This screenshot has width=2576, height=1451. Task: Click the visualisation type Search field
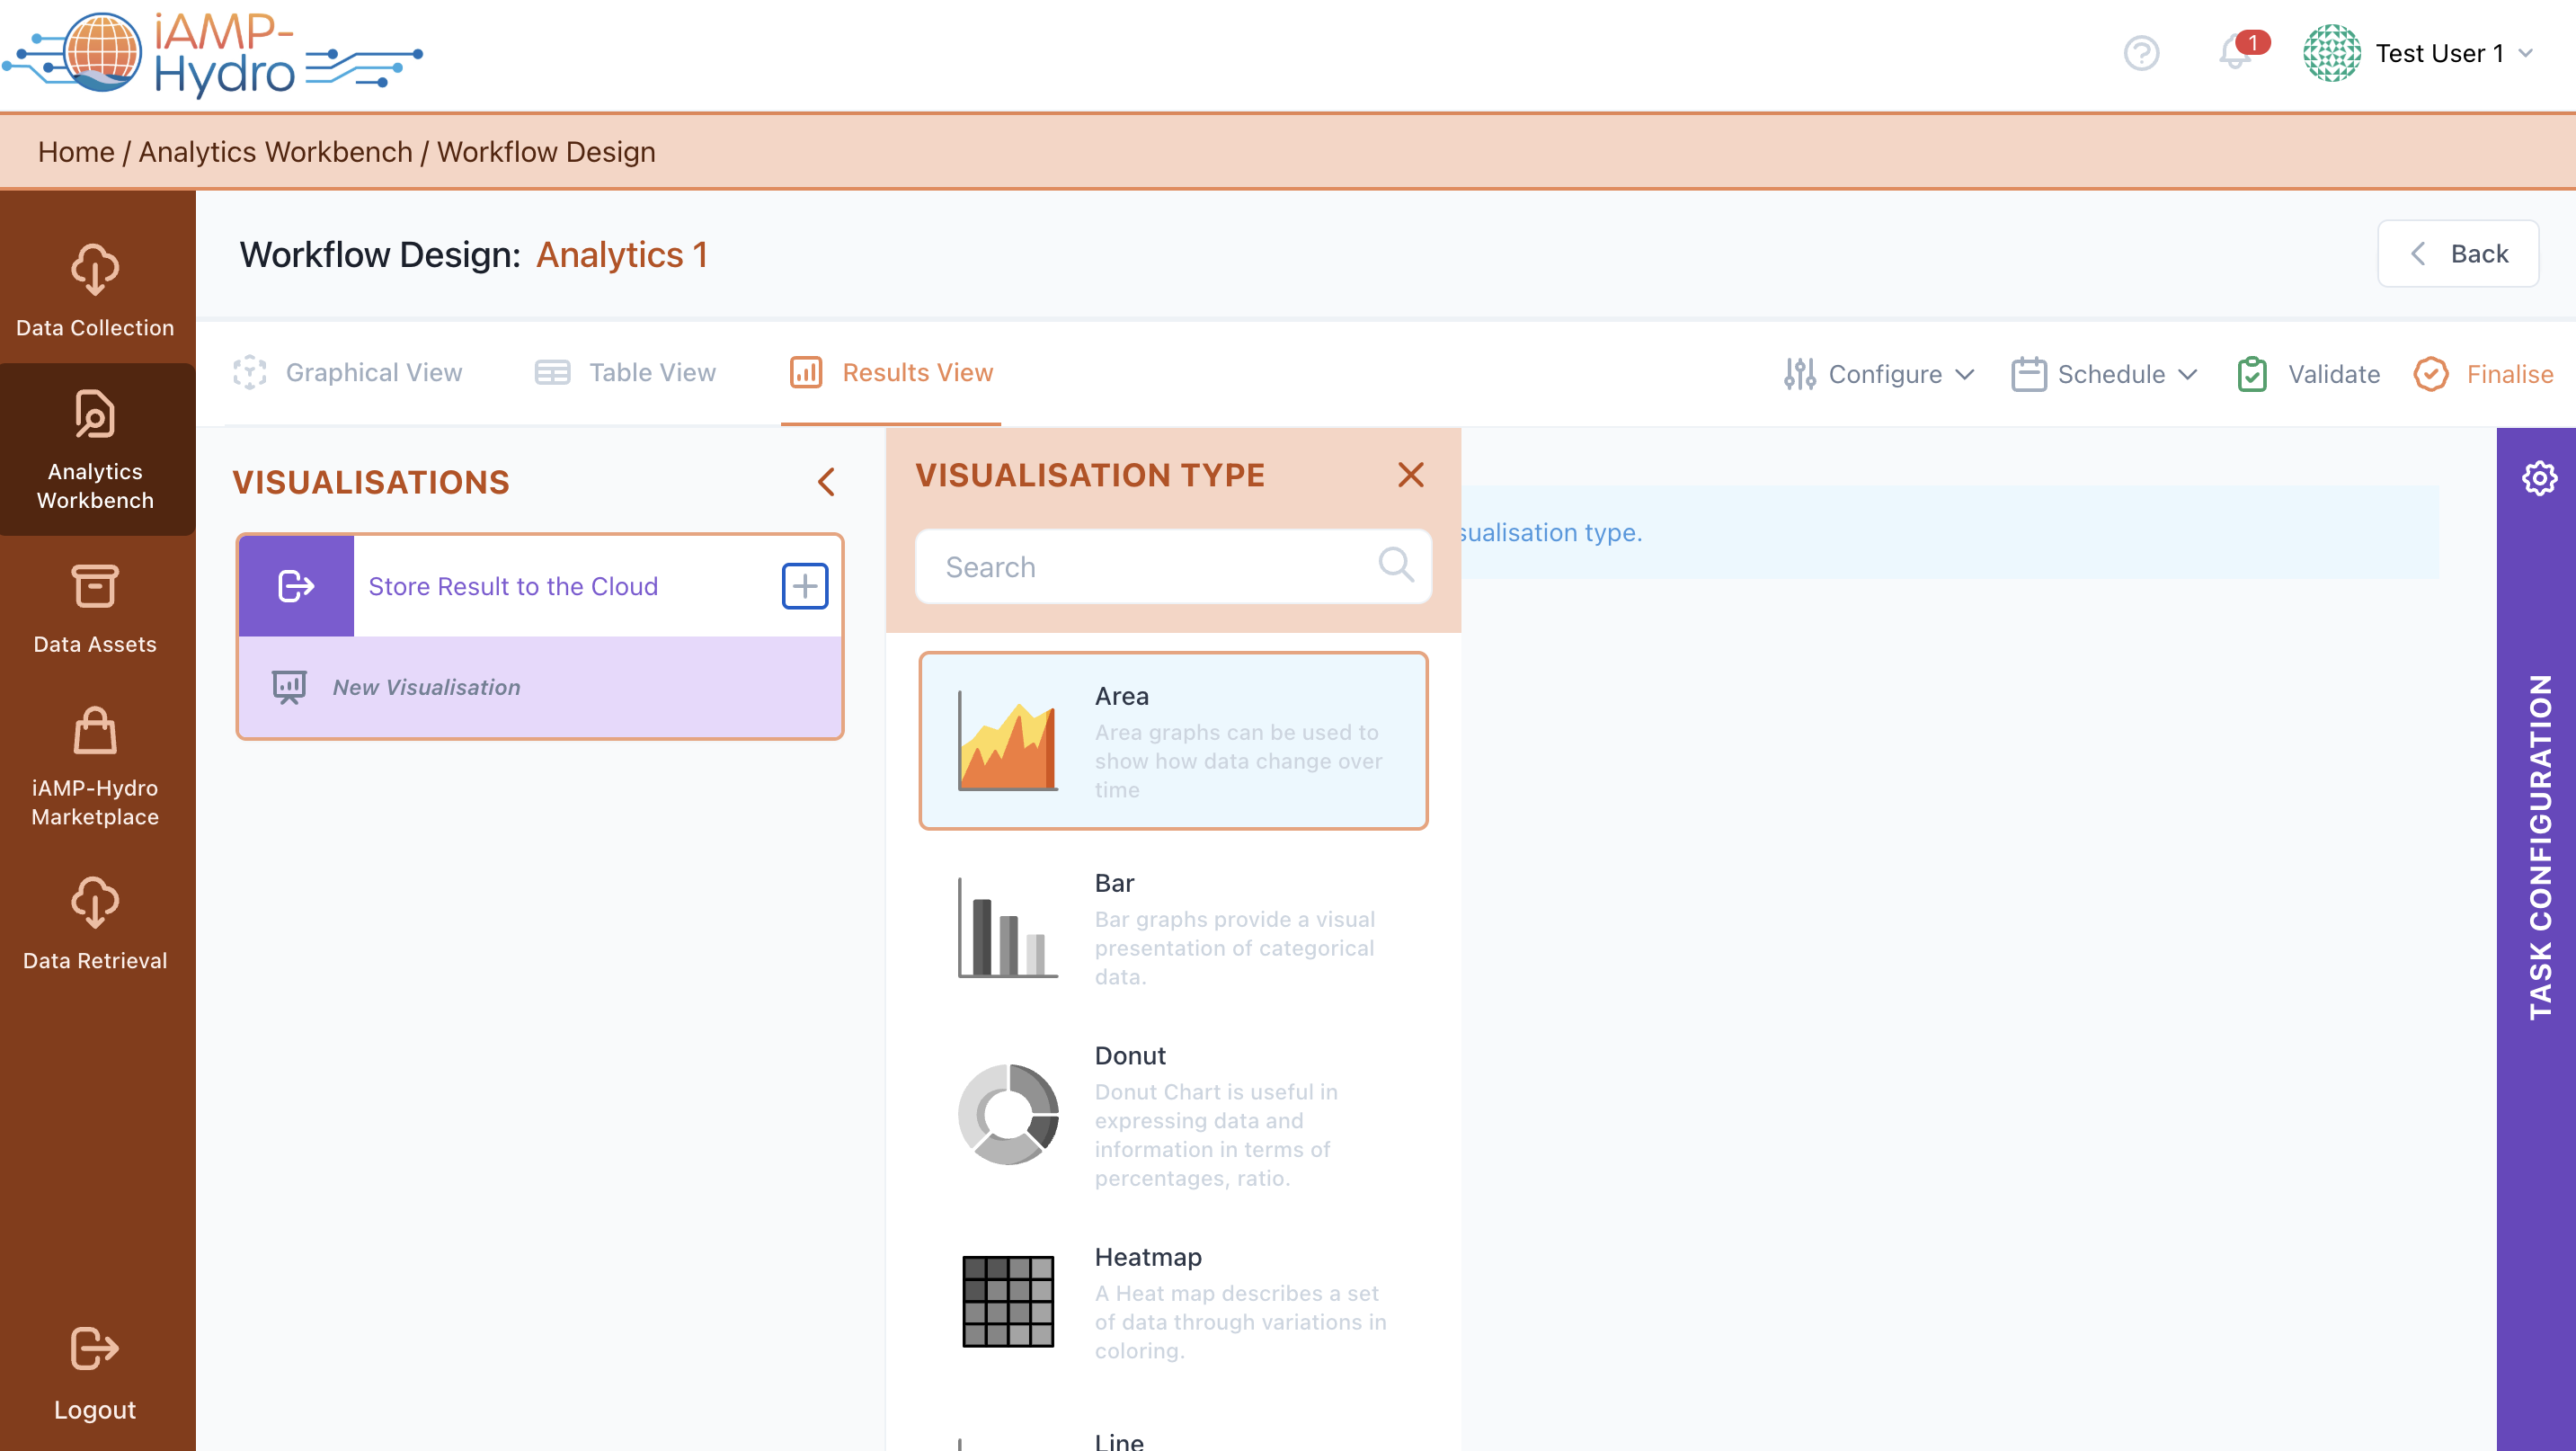click(1150, 567)
